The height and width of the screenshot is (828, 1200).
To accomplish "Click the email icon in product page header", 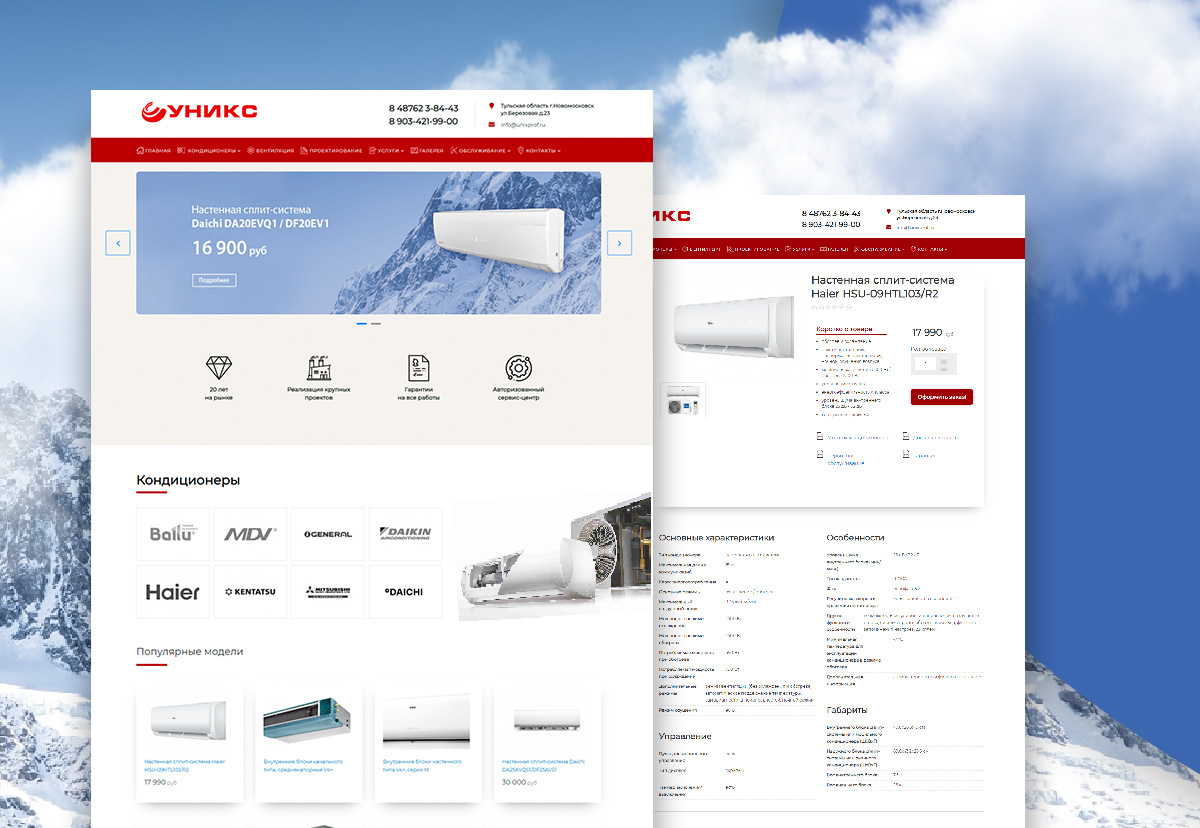I will [888, 227].
